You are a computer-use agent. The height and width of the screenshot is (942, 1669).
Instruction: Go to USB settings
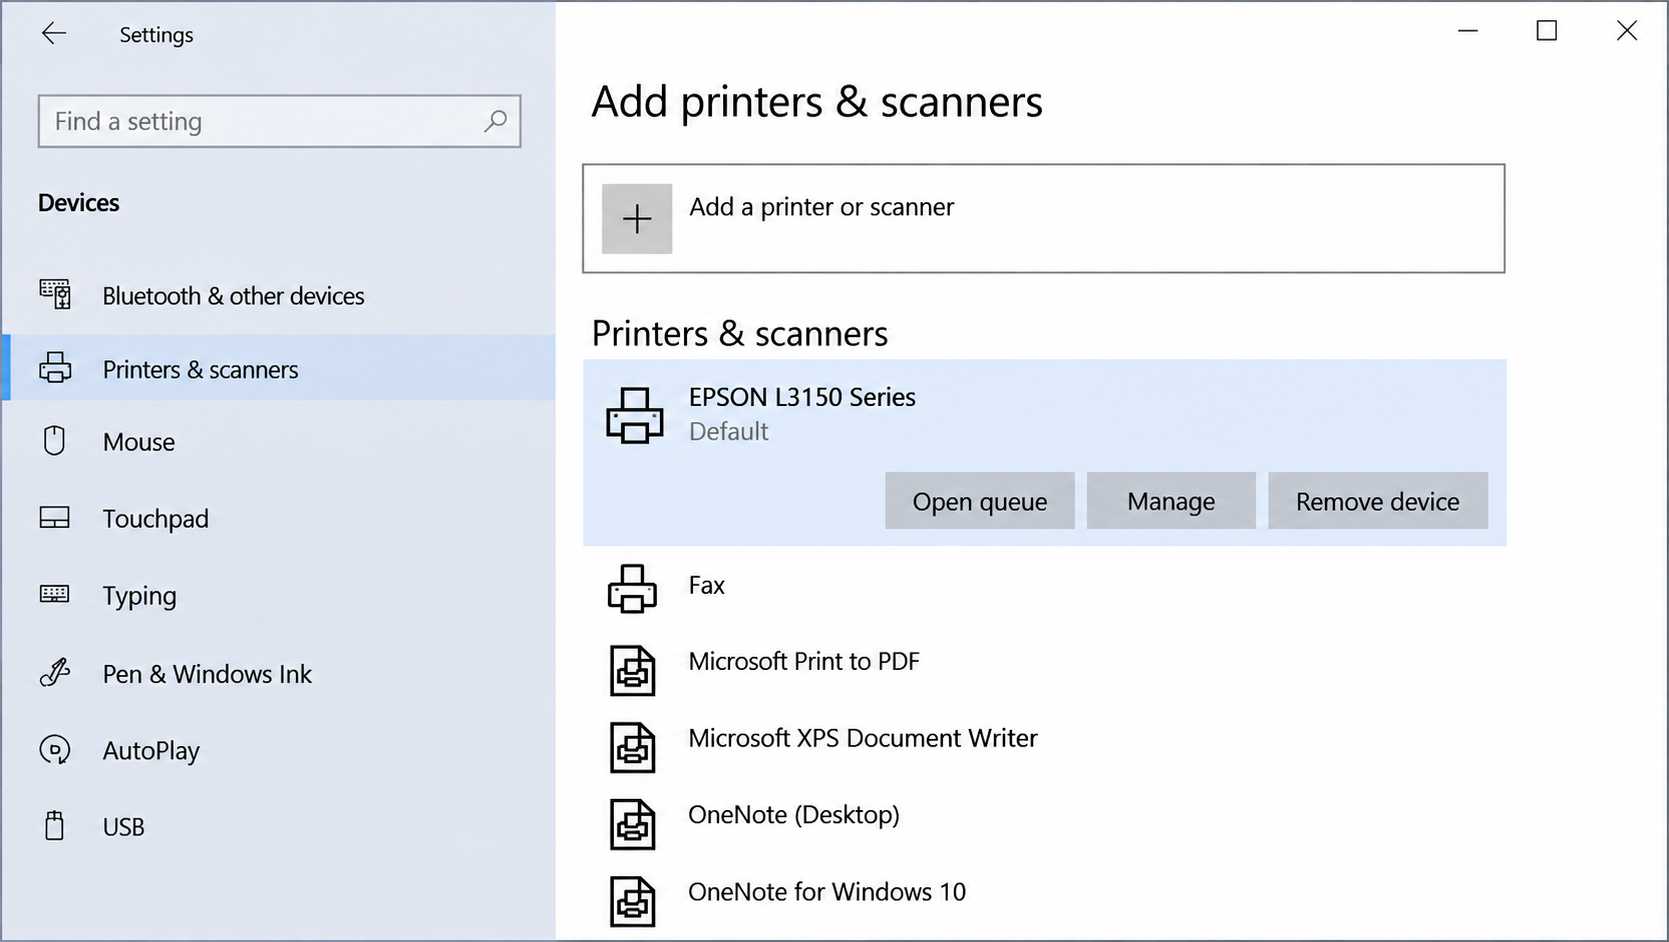(279, 827)
